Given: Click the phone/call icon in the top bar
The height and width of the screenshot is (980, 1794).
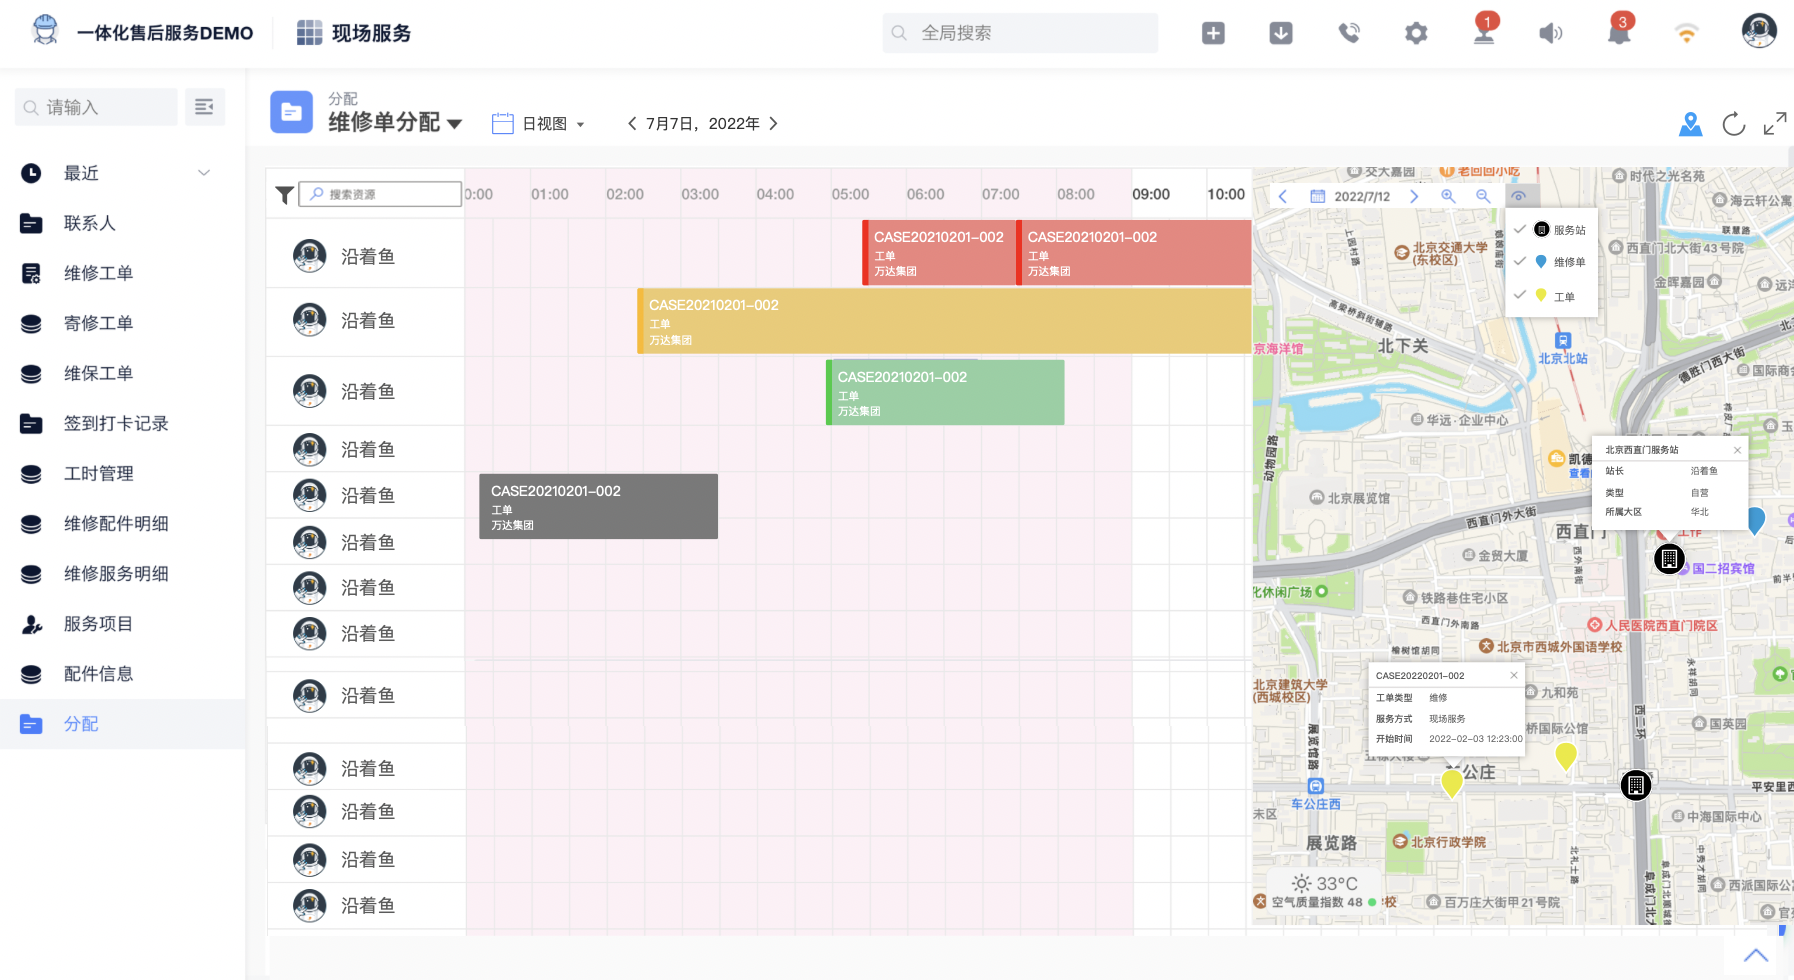Looking at the screenshot, I should [x=1347, y=32].
